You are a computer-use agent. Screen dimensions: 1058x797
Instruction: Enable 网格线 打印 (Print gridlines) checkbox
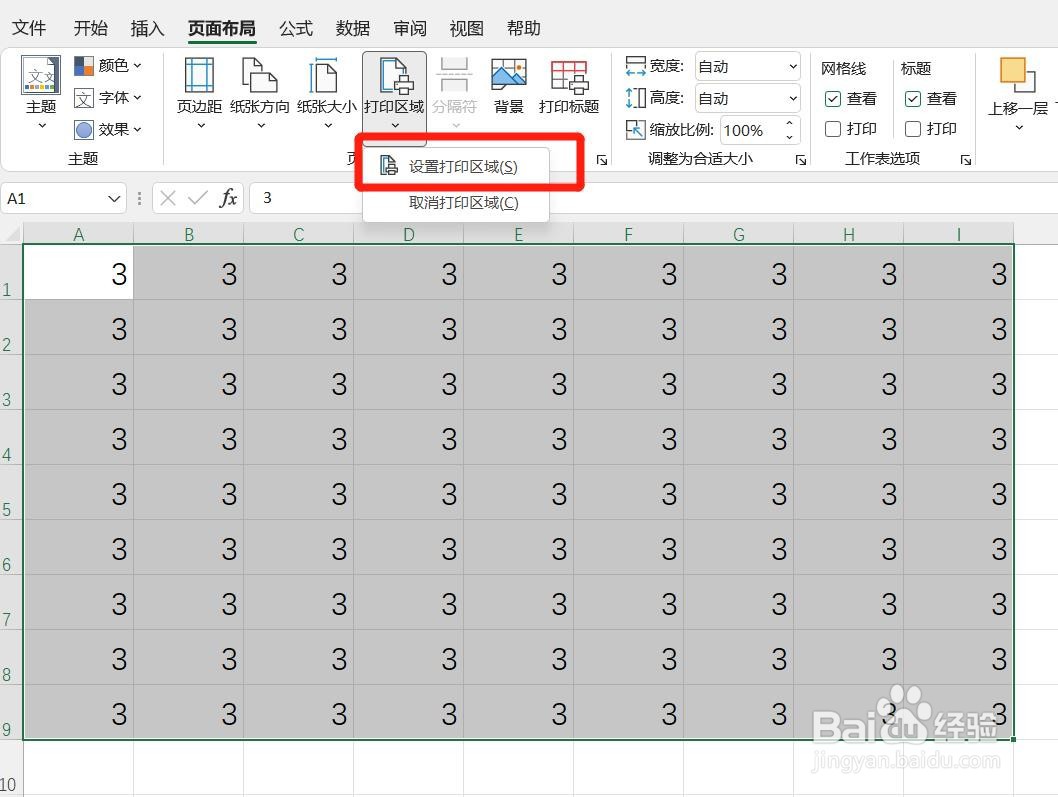click(x=833, y=128)
